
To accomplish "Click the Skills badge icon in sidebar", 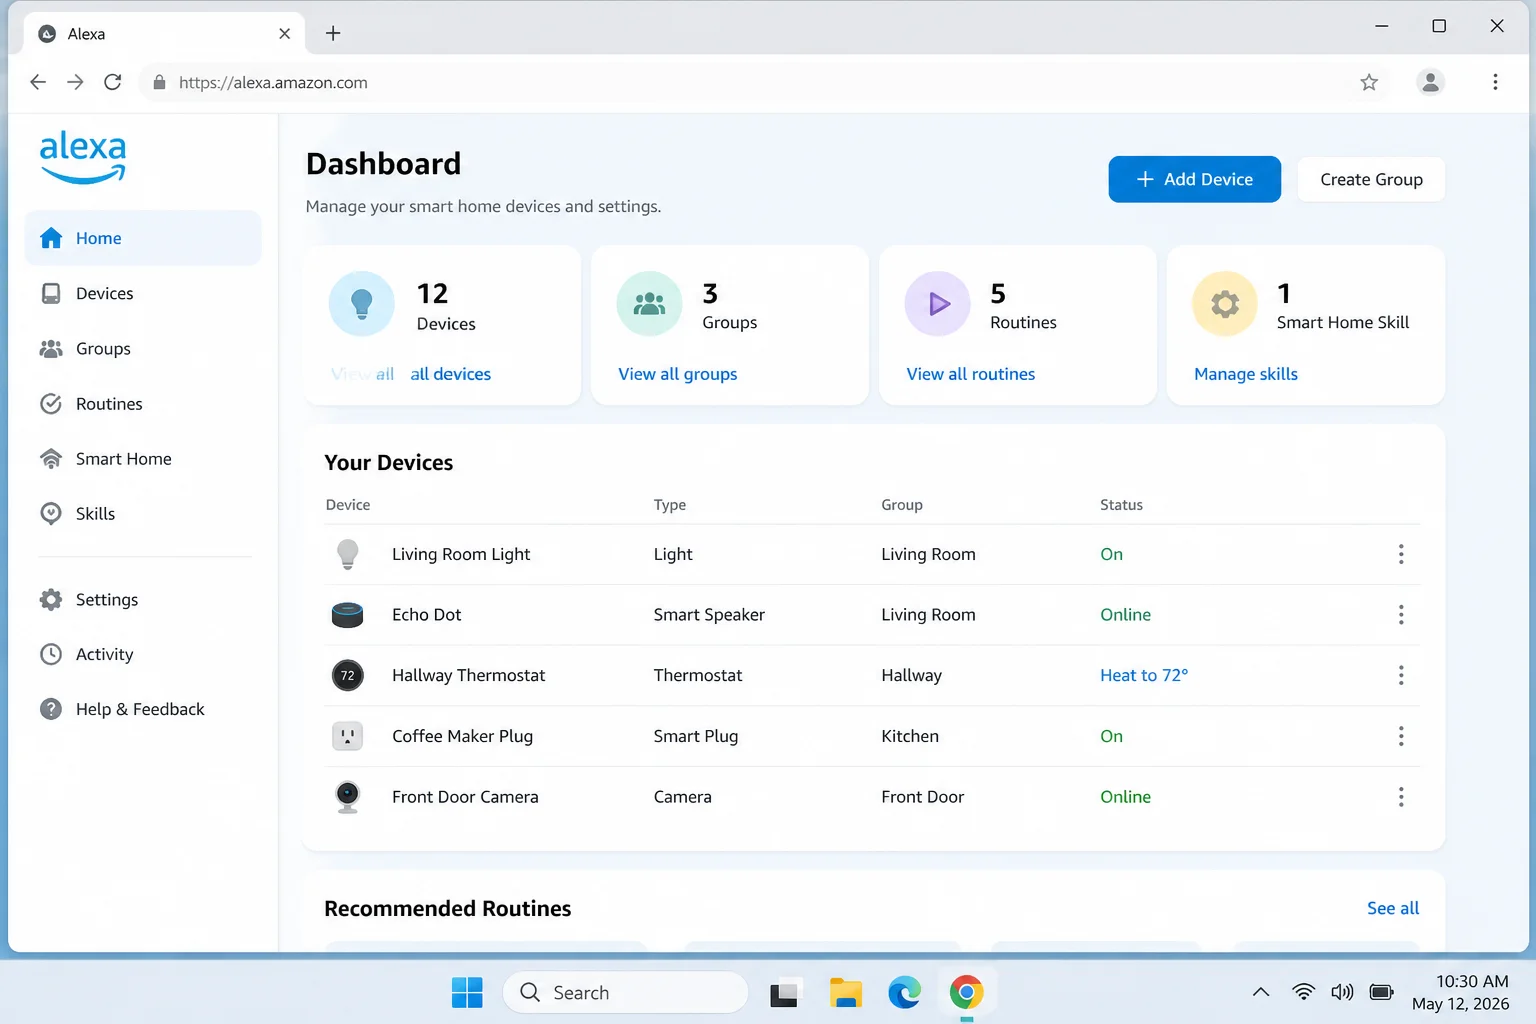I will 51,514.
